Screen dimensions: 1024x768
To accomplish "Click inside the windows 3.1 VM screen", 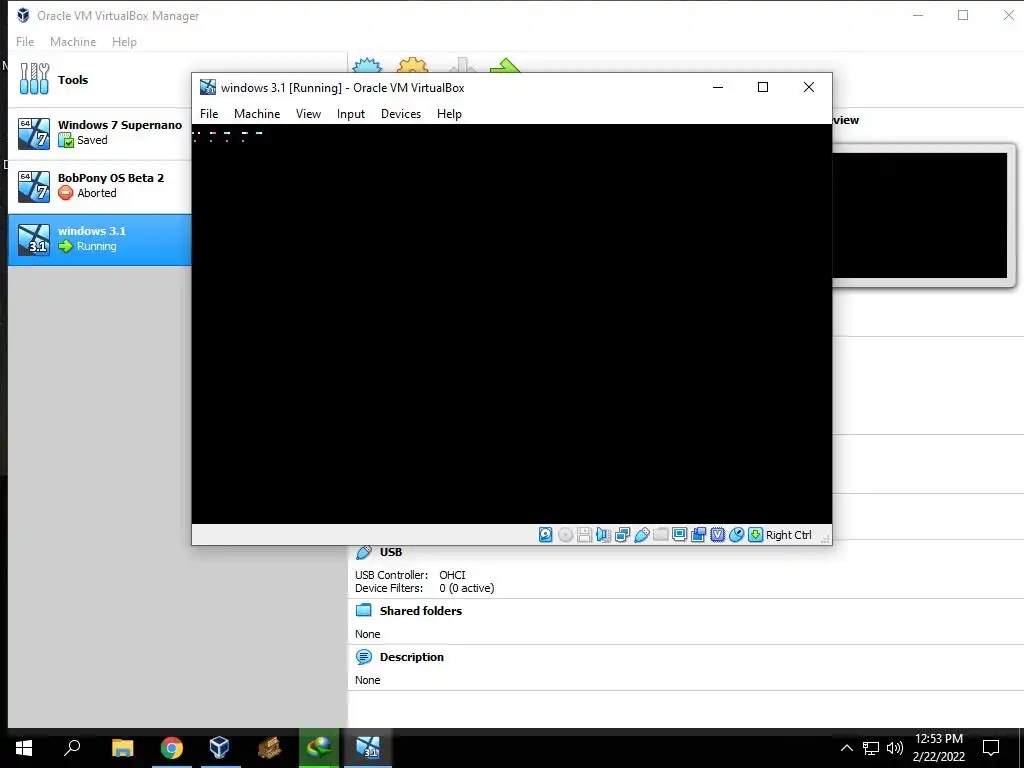I will pos(511,324).
